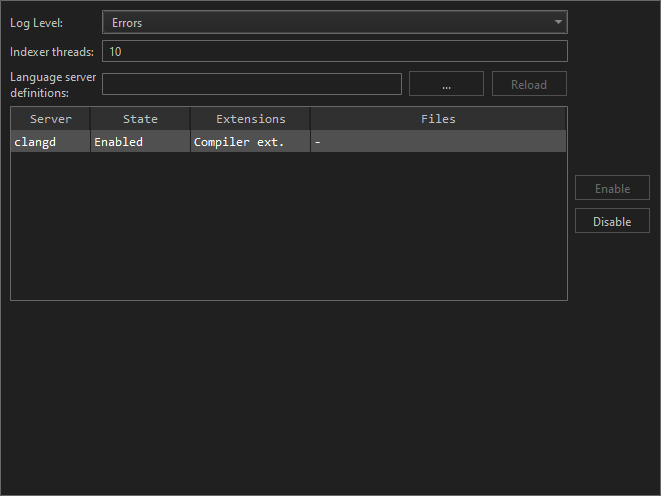This screenshot has width=661, height=496.
Task: Focus the Indexer threads field
Action: coord(335,51)
